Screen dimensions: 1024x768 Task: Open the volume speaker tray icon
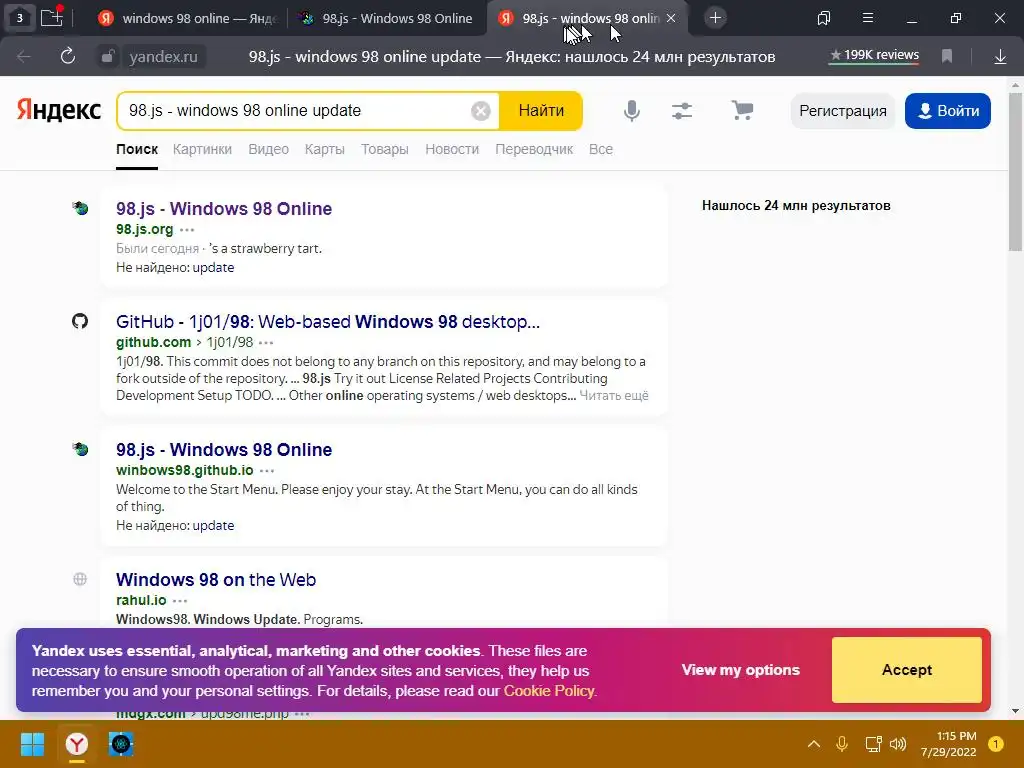pyautogui.click(x=898, y=744)
